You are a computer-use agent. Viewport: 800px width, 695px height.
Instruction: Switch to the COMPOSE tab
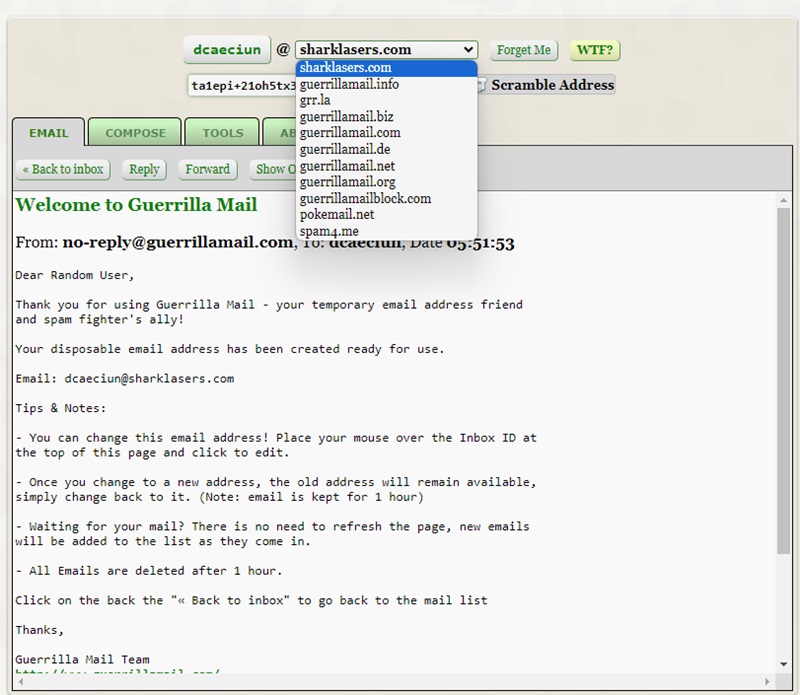click(134, 132)
